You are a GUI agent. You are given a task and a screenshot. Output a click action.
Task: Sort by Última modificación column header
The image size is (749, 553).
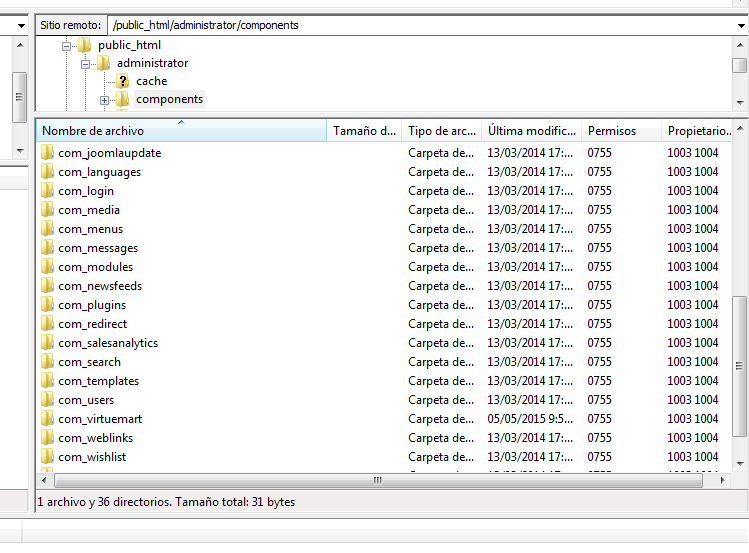(531, 130)
